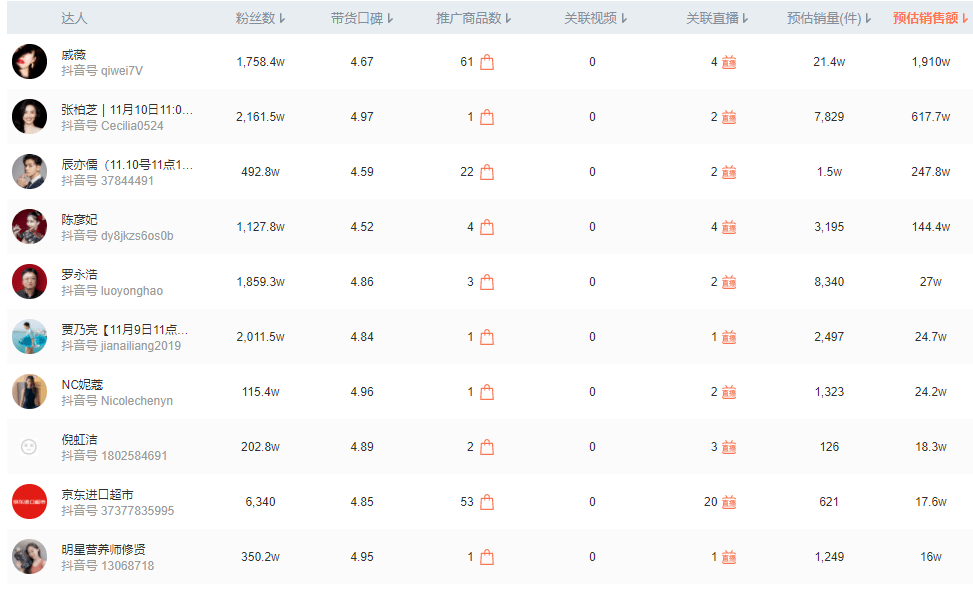Image resolution: width=973 pixels, height=593 pixels.
Task: Click shopping bag icon in 辰亦儒 row
Action: [487, 172]
